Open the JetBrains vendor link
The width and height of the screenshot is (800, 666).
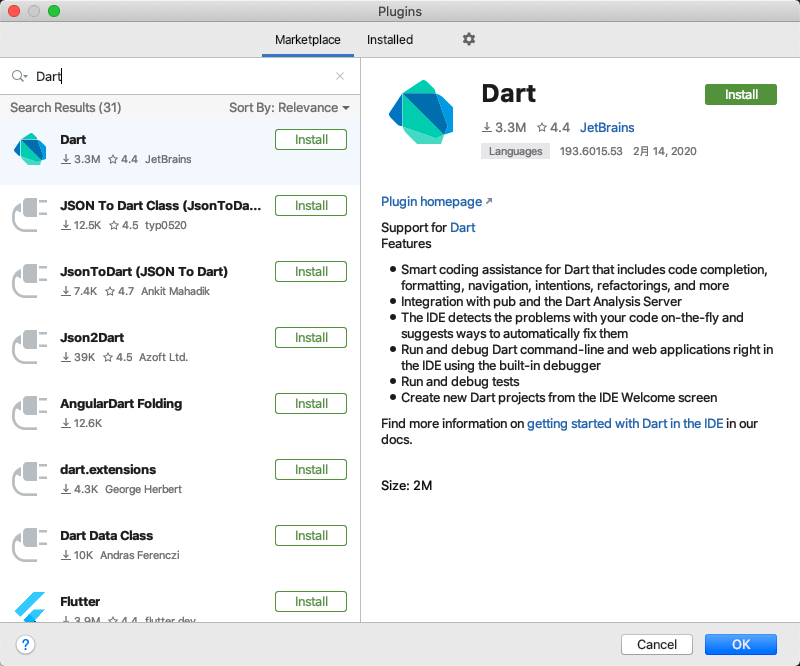tap(607, 128)
